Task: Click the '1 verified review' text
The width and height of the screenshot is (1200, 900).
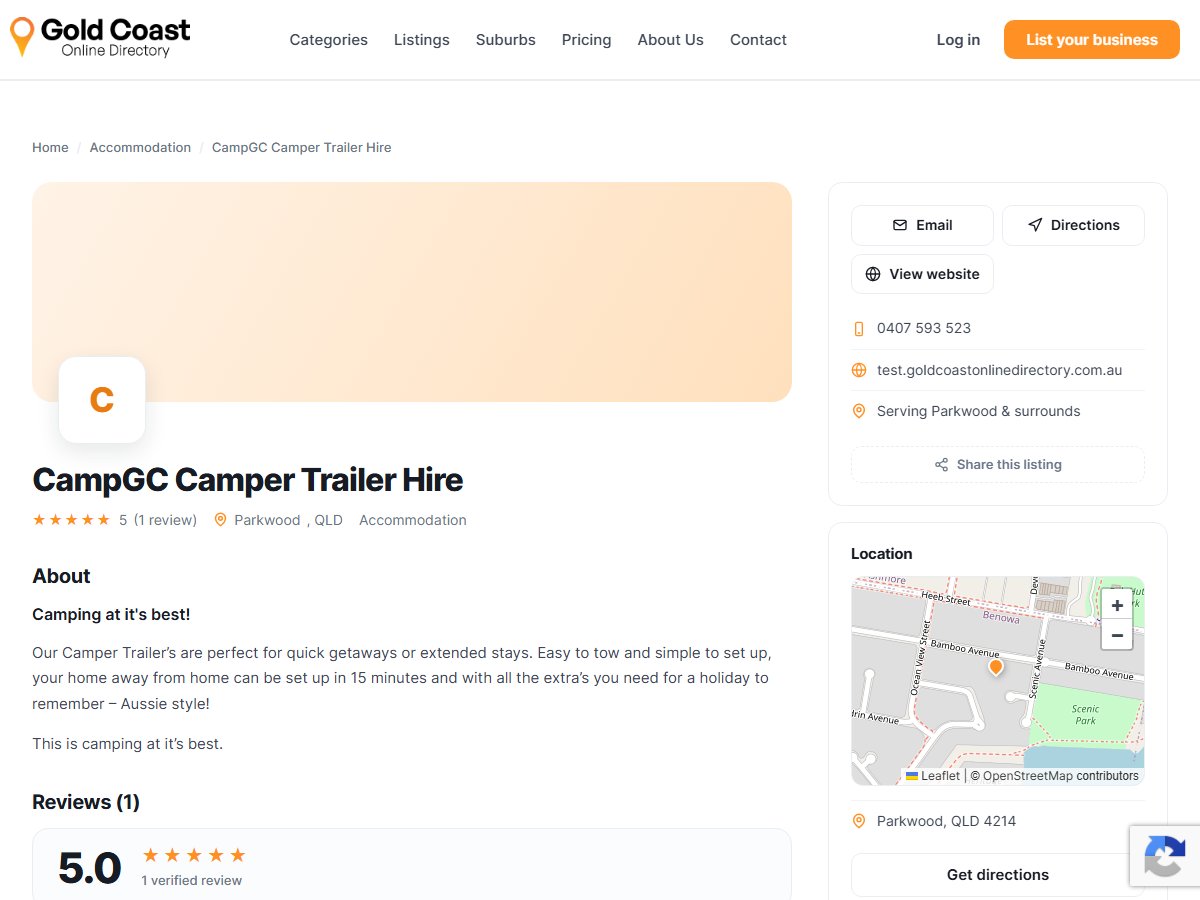Action: pos(192,880)
